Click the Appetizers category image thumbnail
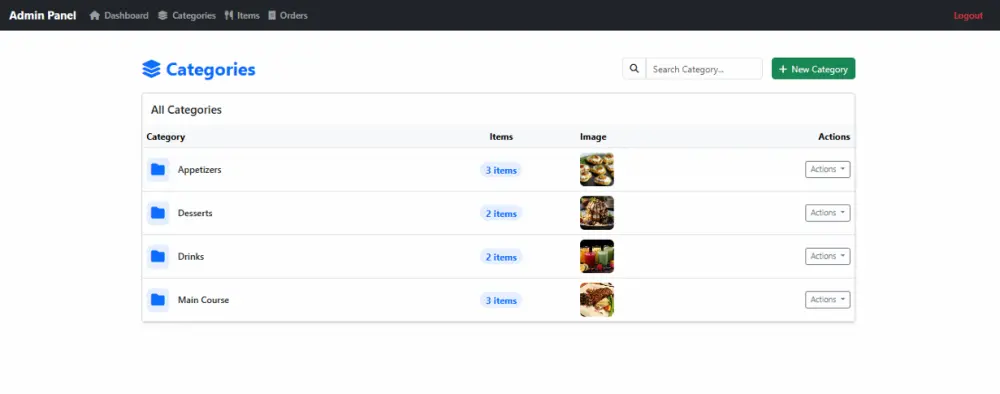The height and width of the screenshot is (394, 1000). pos(597,170)
